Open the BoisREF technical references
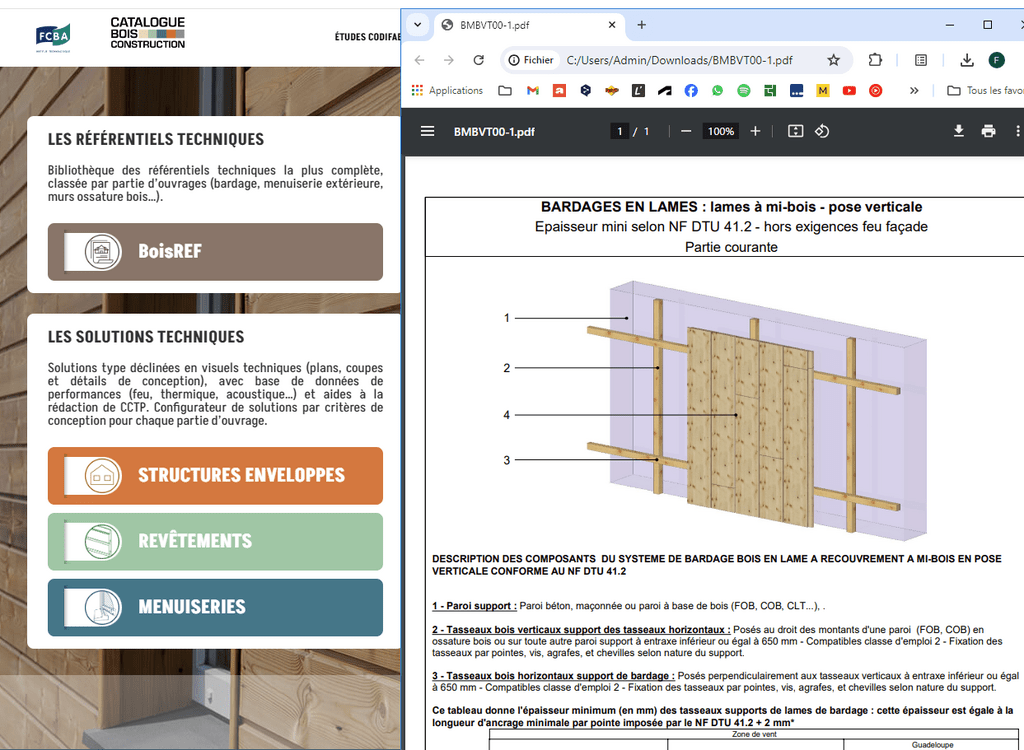Image resolution: width=1024 pixels, height=750 pixels. point(215,252)
